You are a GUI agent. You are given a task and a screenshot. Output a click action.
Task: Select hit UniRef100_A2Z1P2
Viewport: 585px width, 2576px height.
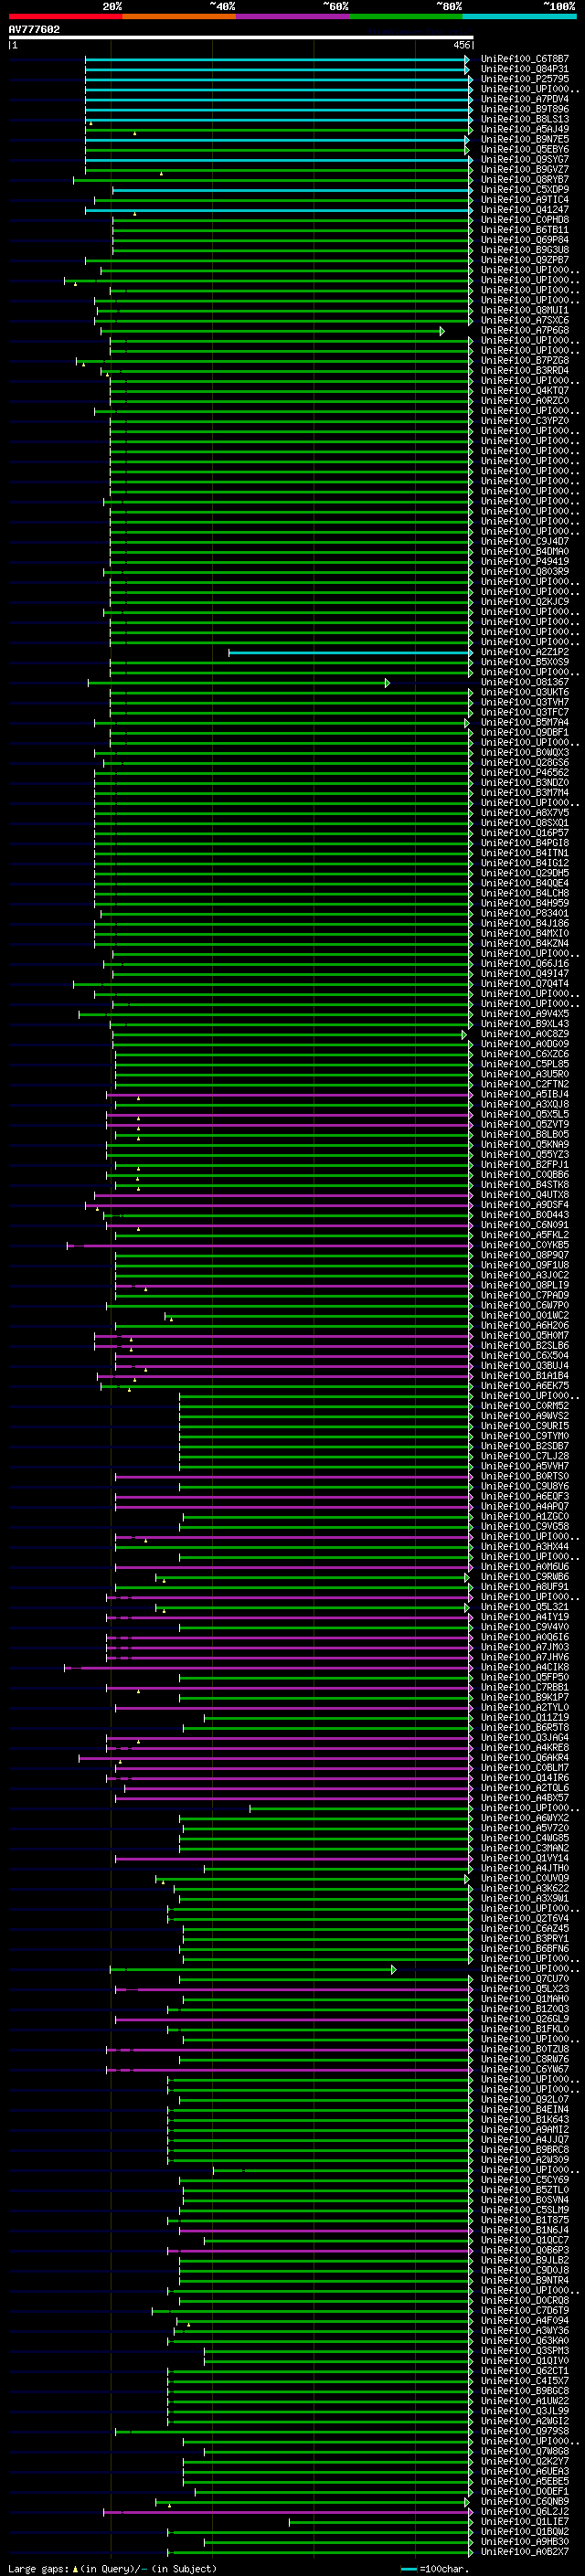[525, 652]
